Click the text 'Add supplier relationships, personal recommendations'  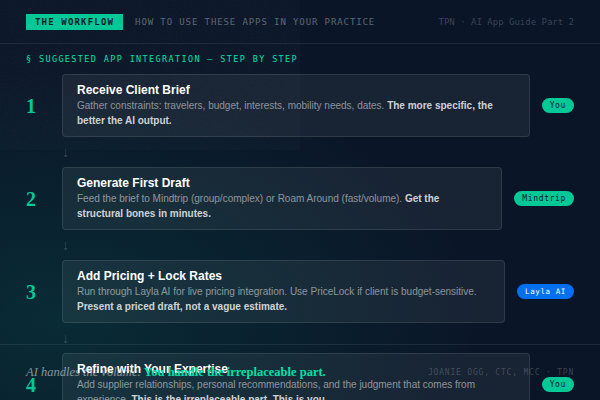point(202,384)
